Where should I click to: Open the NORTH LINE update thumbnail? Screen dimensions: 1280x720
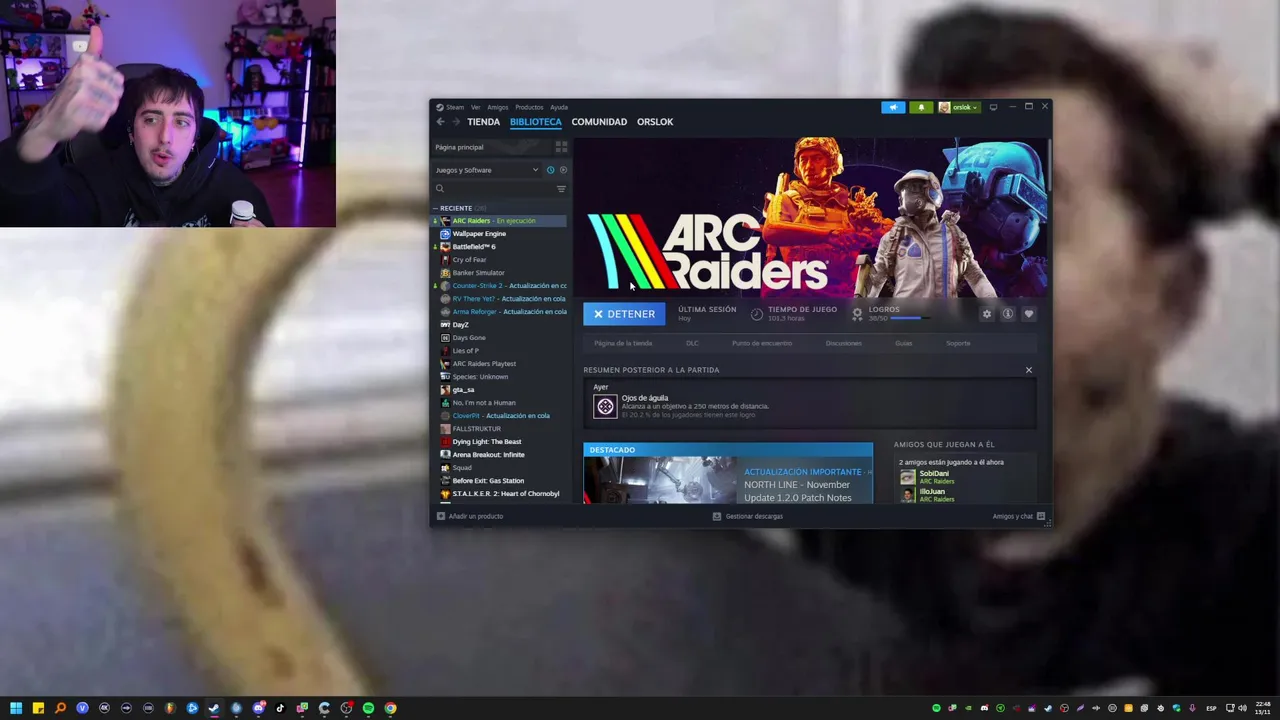pos(660,481)
